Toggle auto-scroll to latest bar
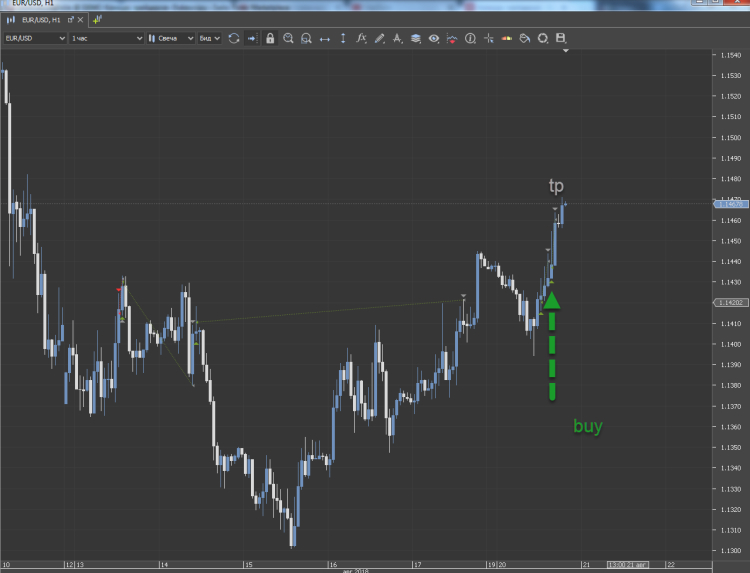The height and width of the screenshot is (573, 750). click(x=252, y=38)
